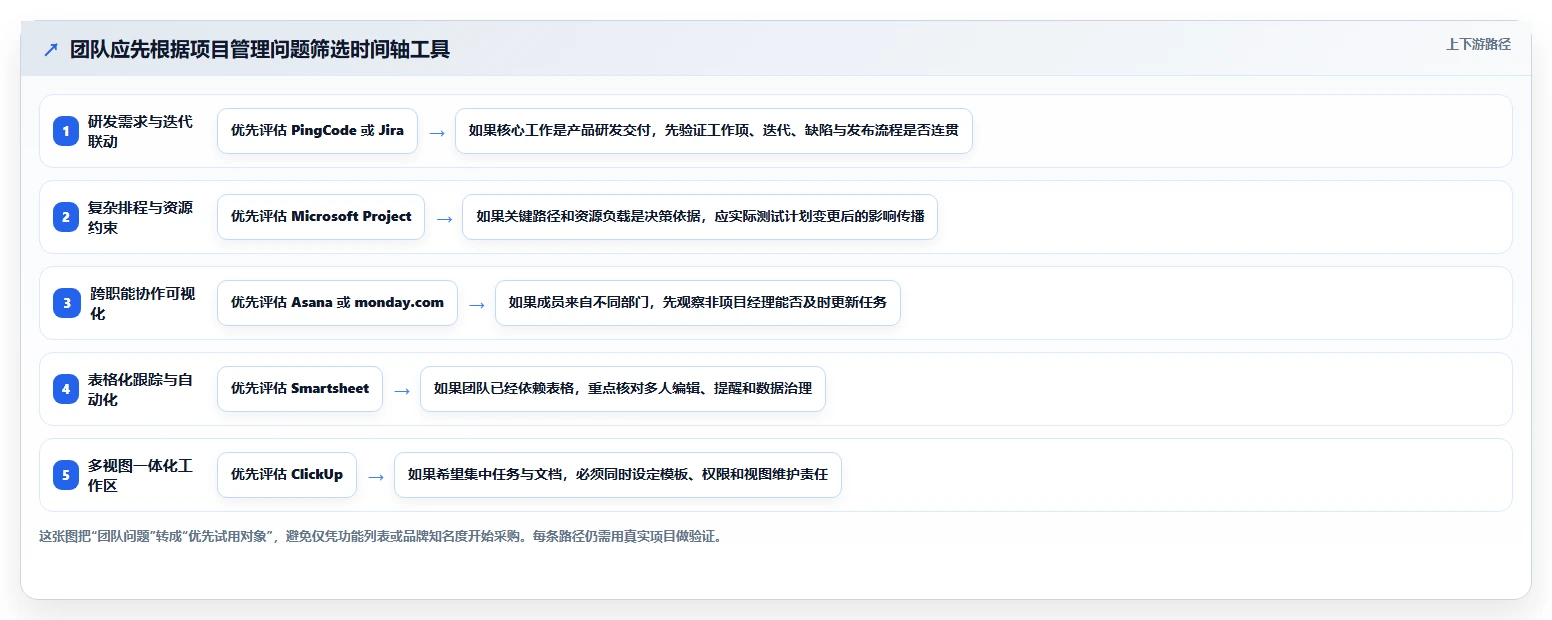Click the 优先评估 Smartsheet box

[300, 389]
